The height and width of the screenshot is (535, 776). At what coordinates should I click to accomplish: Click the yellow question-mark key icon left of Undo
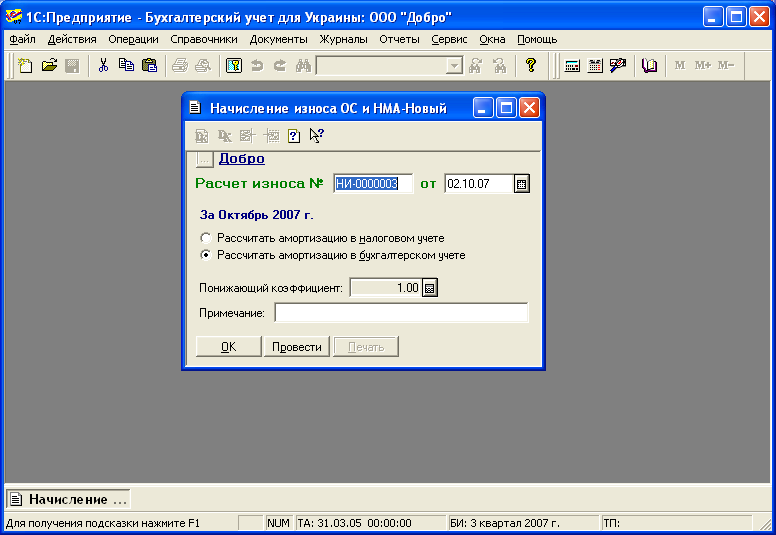pos(234,65)
